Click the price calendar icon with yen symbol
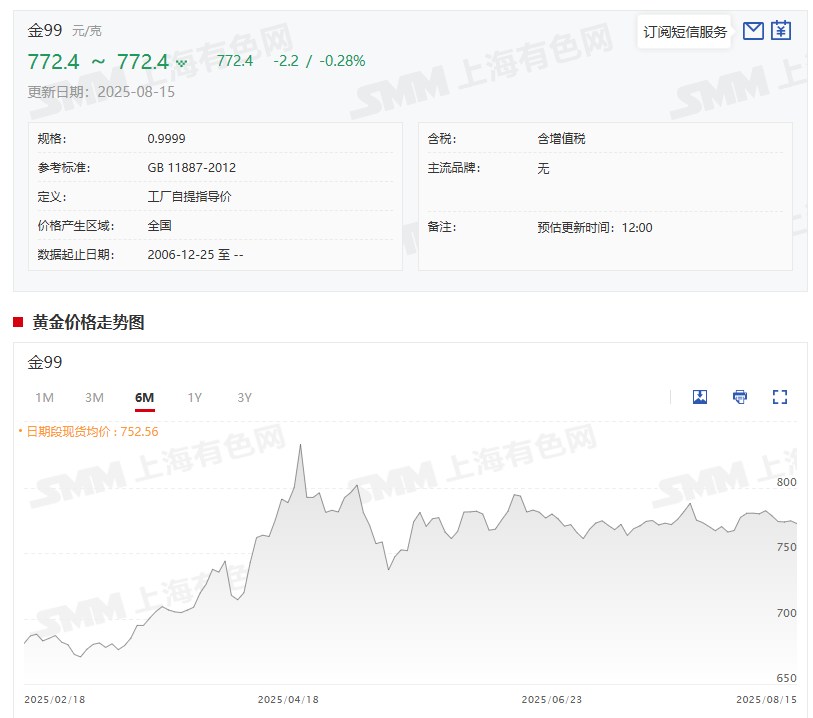The height and width of the screenshot is (718, 813). tap(781, 31)
